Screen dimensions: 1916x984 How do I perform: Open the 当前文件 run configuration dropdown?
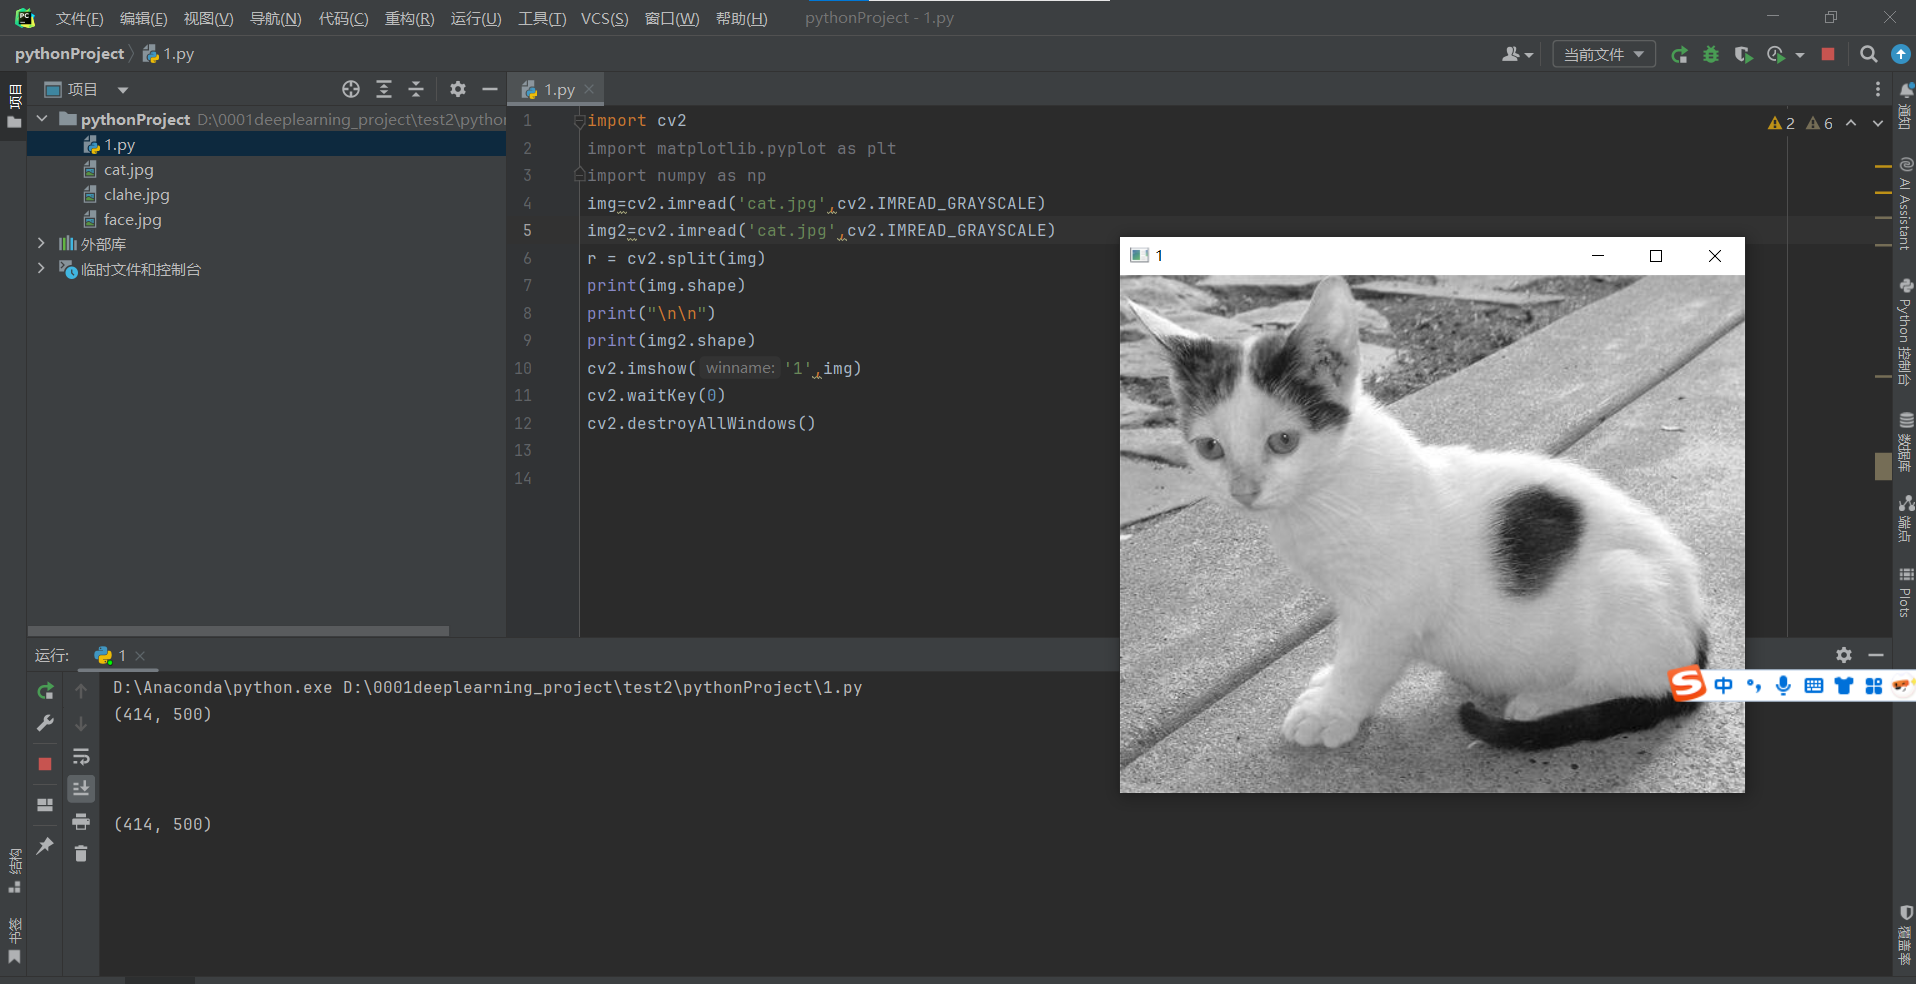pos(1603,55)
